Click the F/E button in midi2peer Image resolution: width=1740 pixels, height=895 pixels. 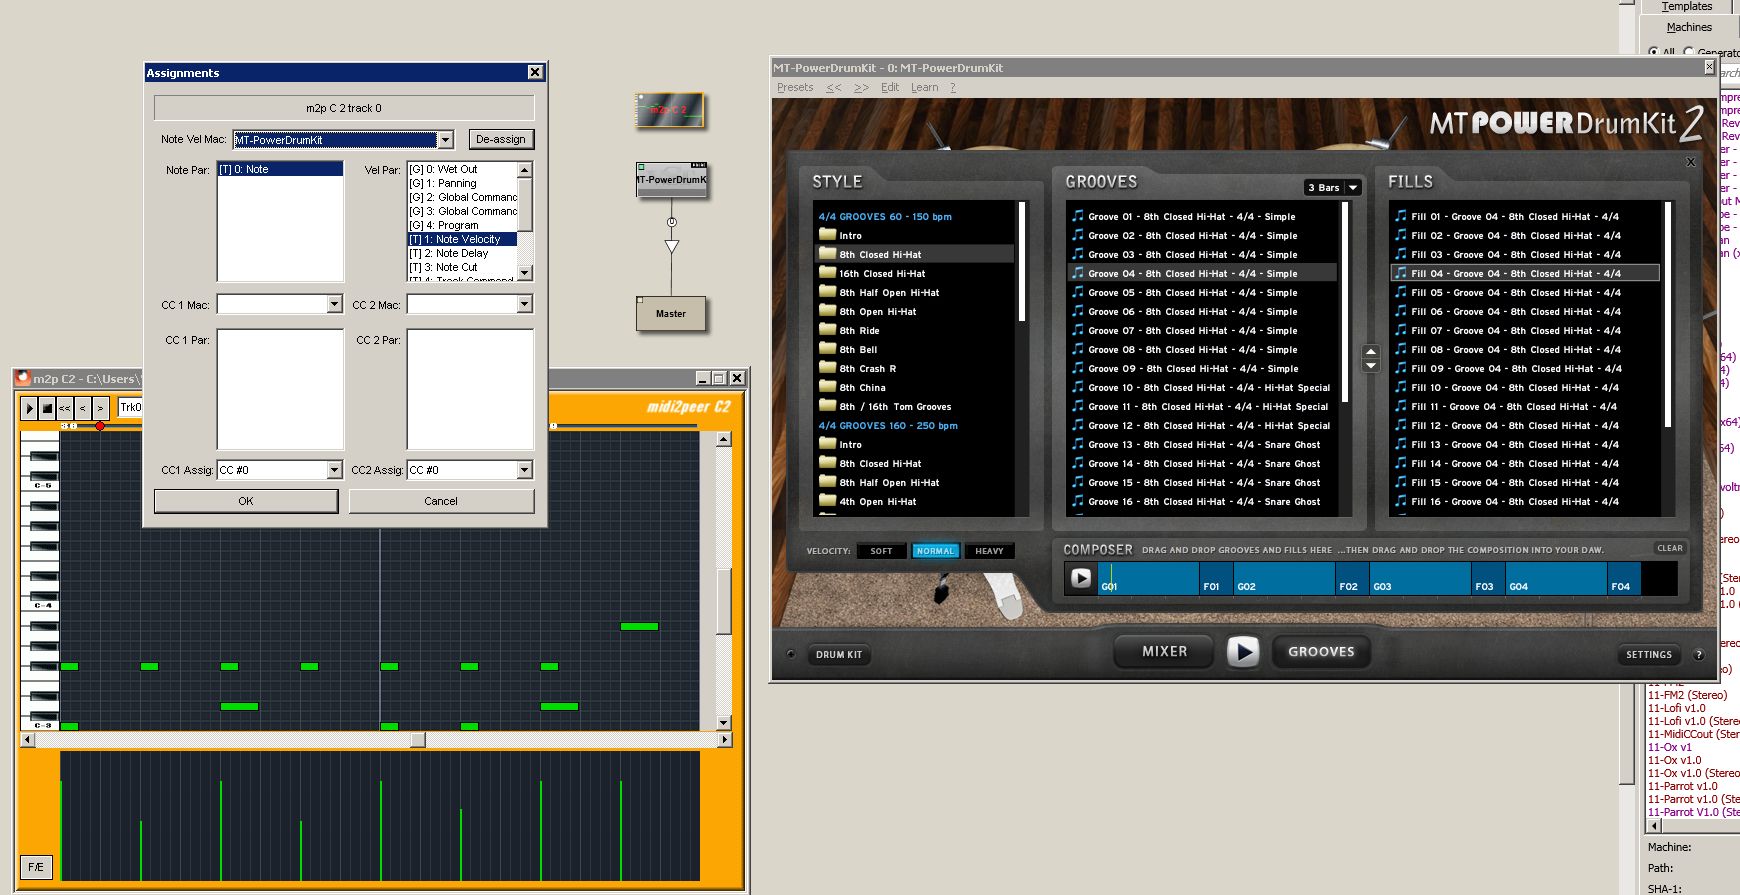pyautogui.click(x=36, y=867)
